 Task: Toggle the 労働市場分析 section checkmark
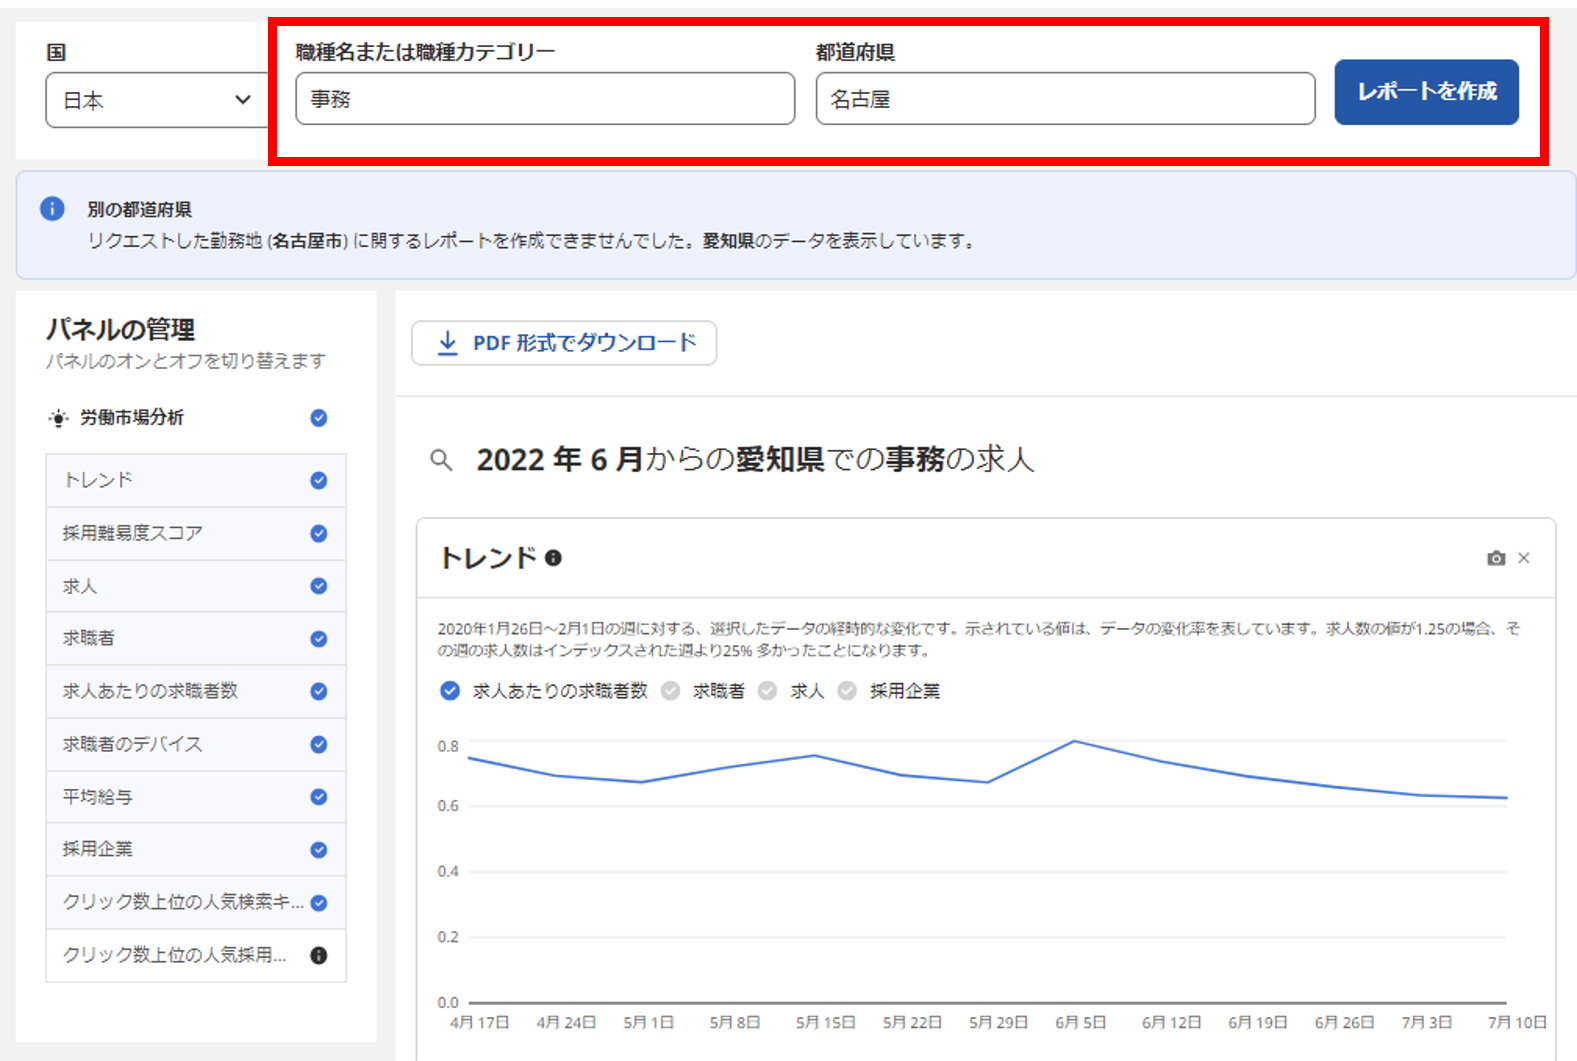[x=319, y=418]
